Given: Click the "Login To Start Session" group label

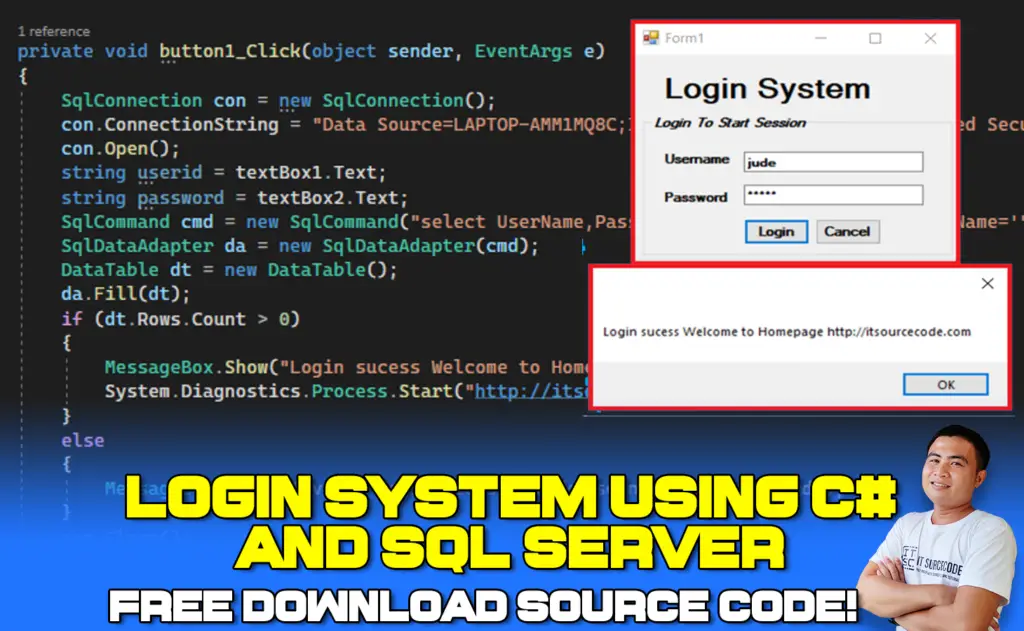Looking at the screenshot, I should [730, 123].
